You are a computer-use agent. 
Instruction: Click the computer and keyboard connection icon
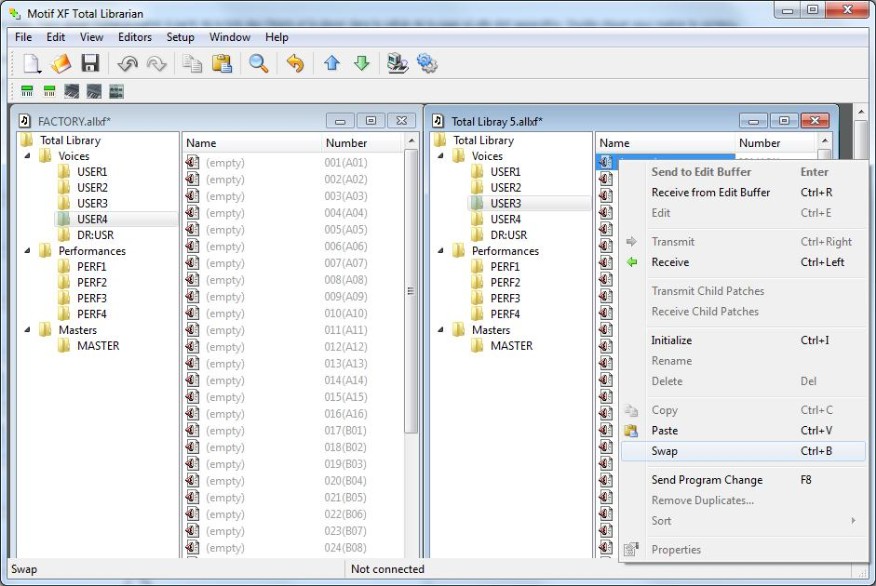click(397, 64)
